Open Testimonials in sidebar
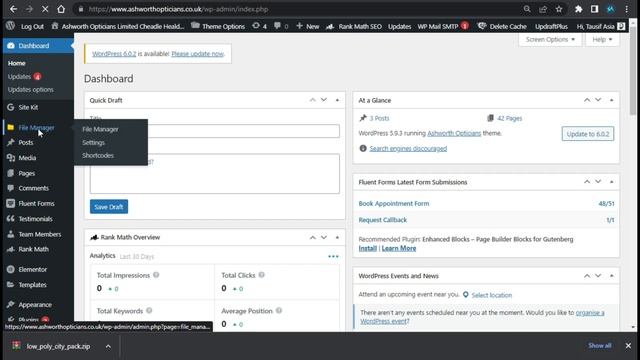 tap(37, 219)
